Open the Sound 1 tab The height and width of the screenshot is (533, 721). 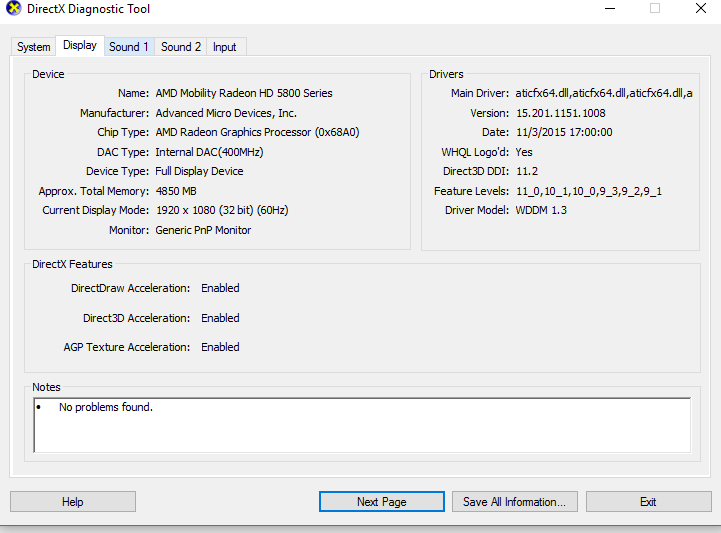(x=129, y=47)
